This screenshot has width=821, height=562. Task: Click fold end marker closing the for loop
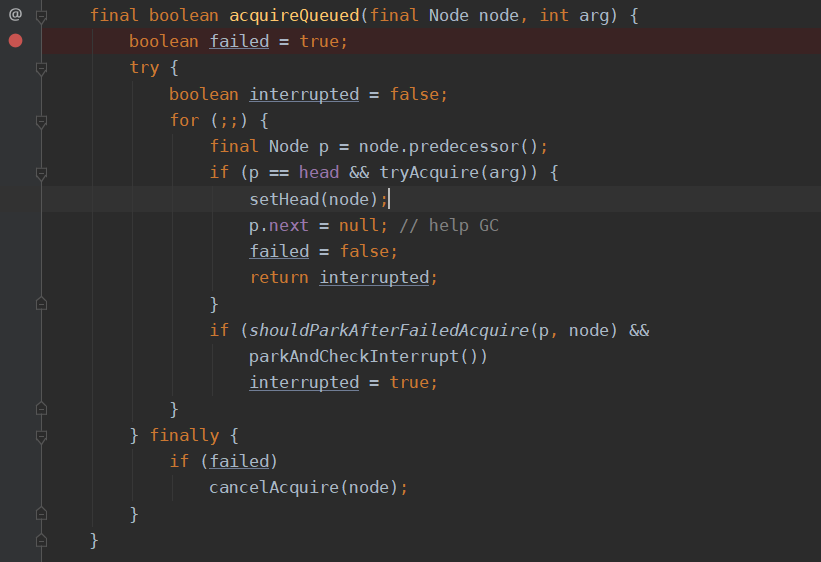[41, 408]
